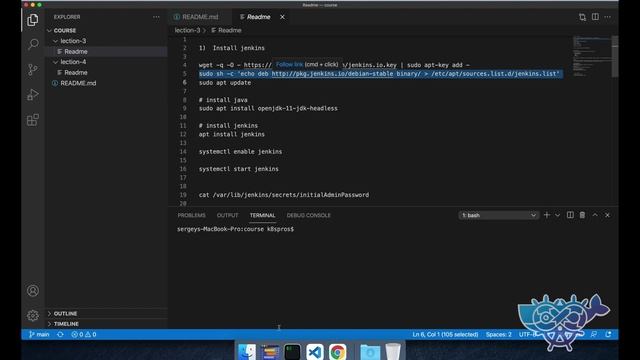Click lection-3 in the breadcrumb
Screen dimensions: 640x360
[187, 30]
